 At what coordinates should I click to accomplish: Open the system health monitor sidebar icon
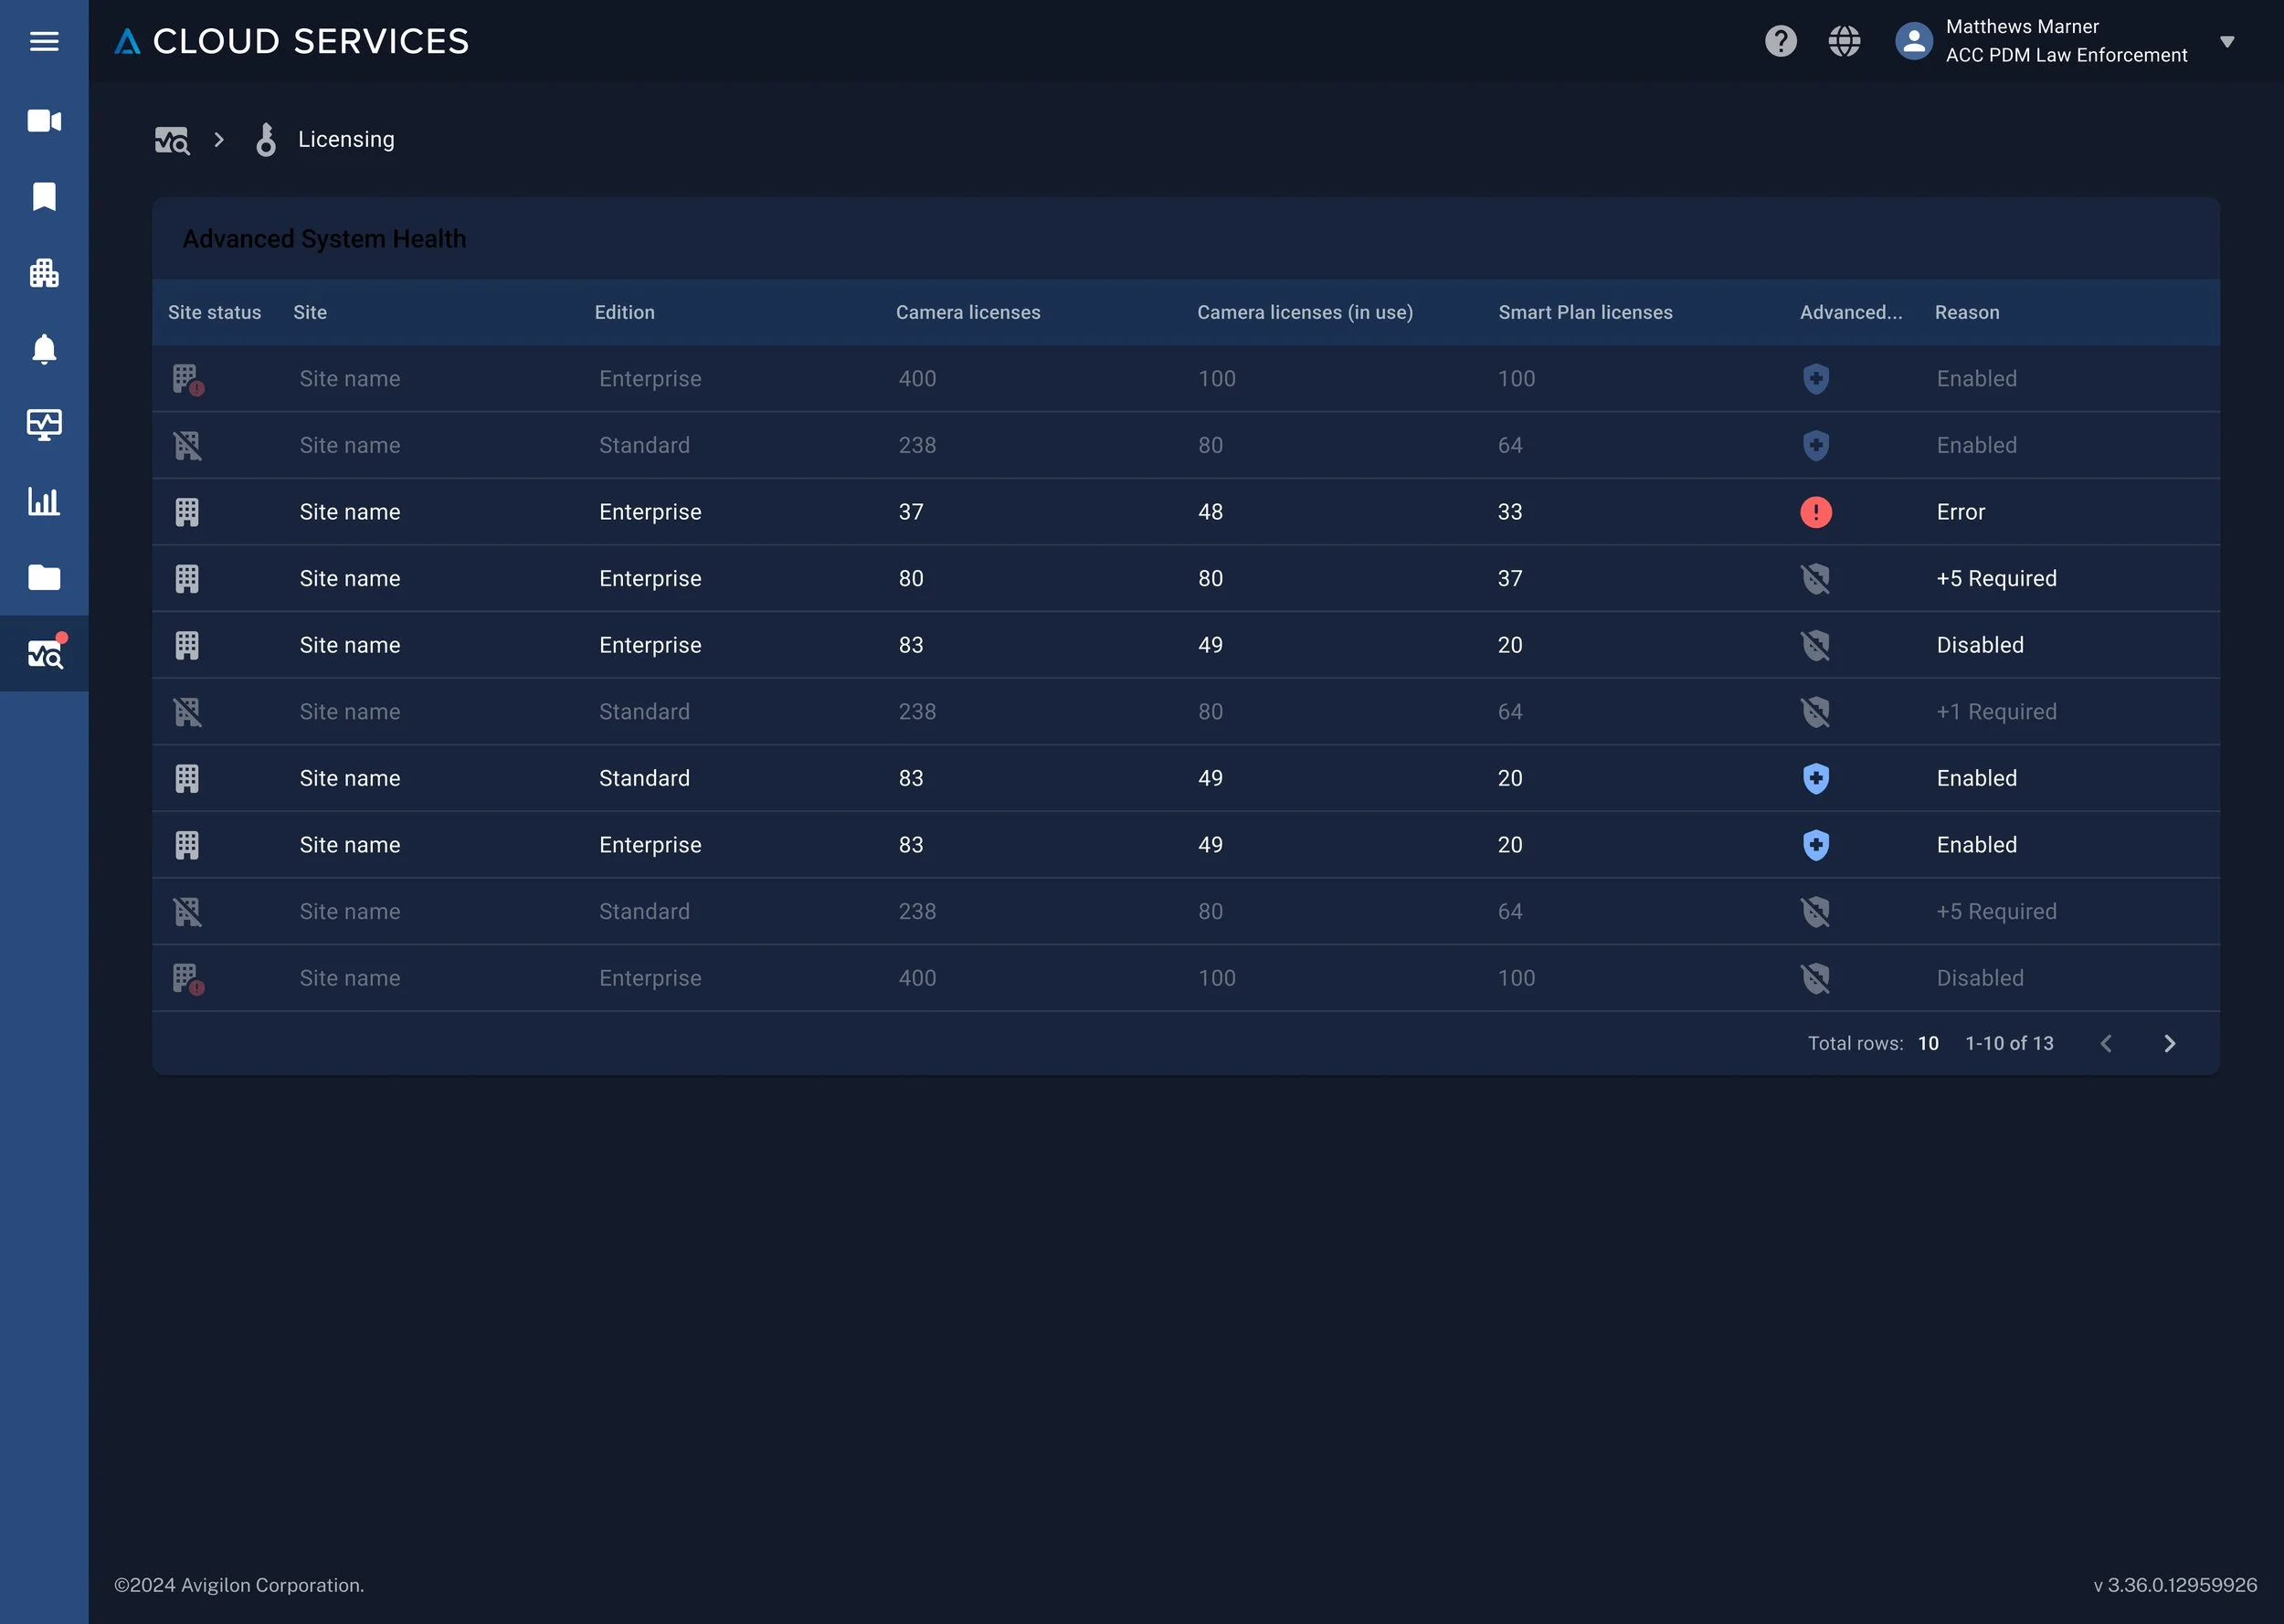[44, 425]
